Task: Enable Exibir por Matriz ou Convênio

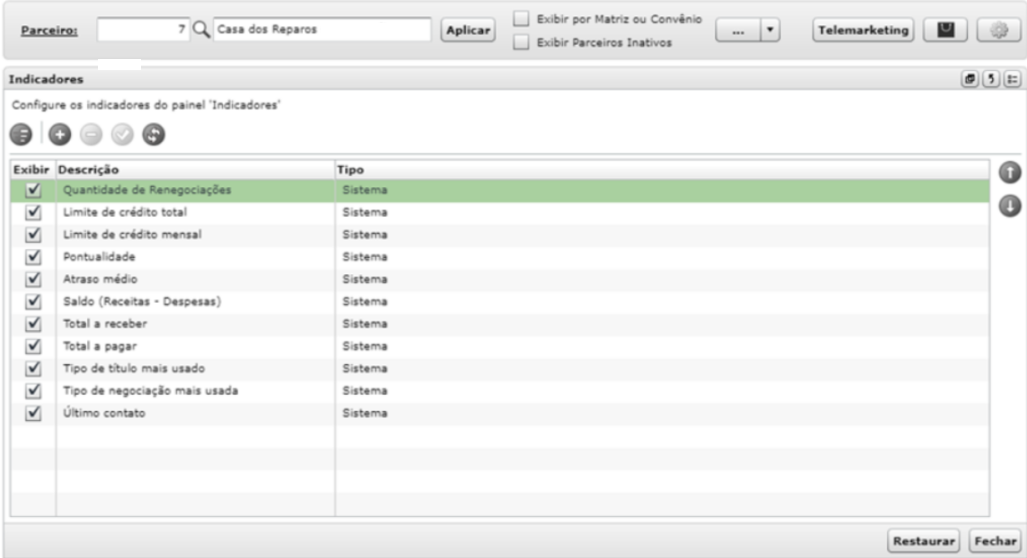Action: (521, 19)
